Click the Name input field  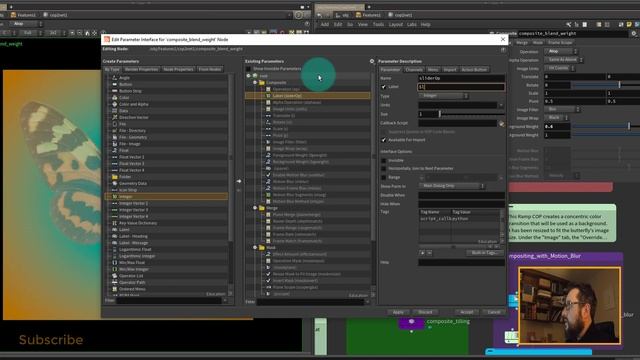(461, 78)
